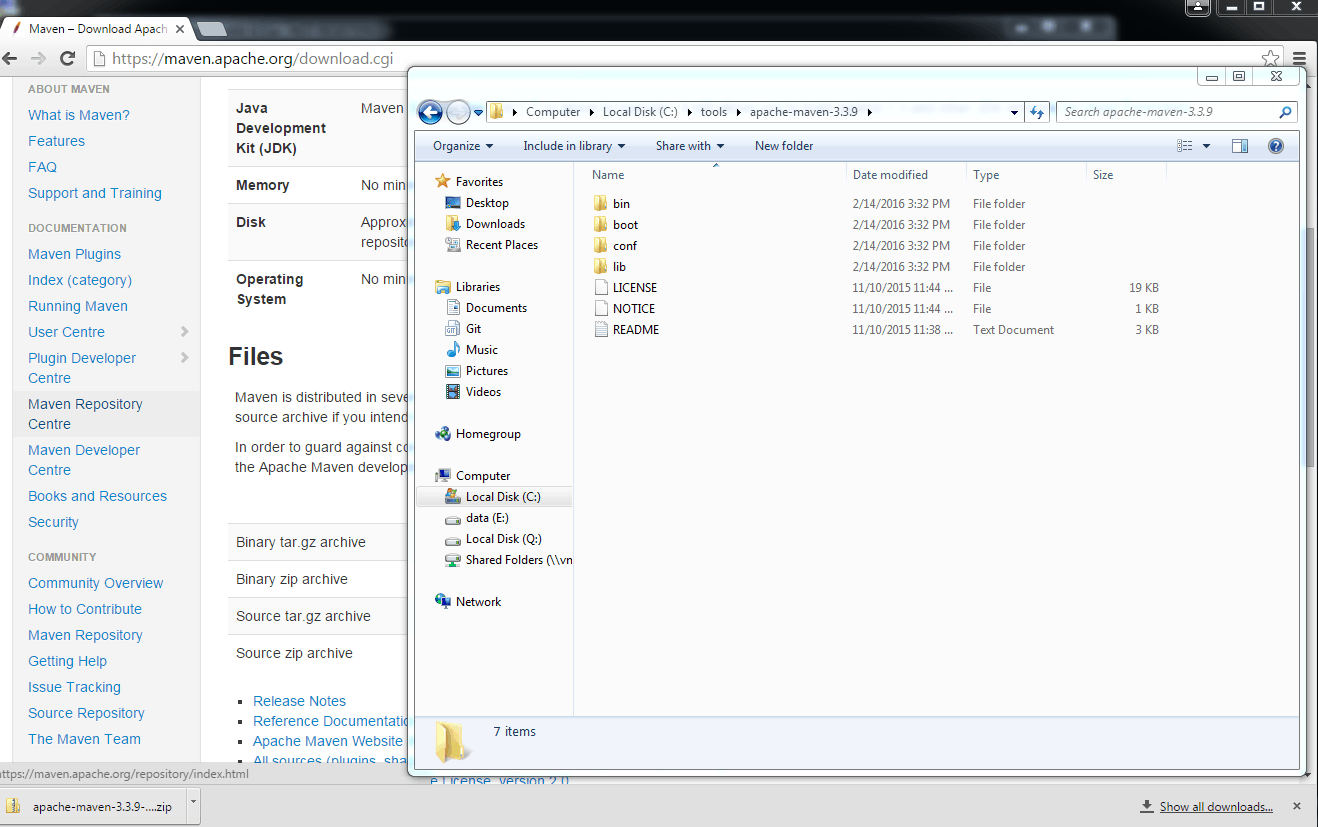Open address bar previous locations dropdown

click(1014, 112)
